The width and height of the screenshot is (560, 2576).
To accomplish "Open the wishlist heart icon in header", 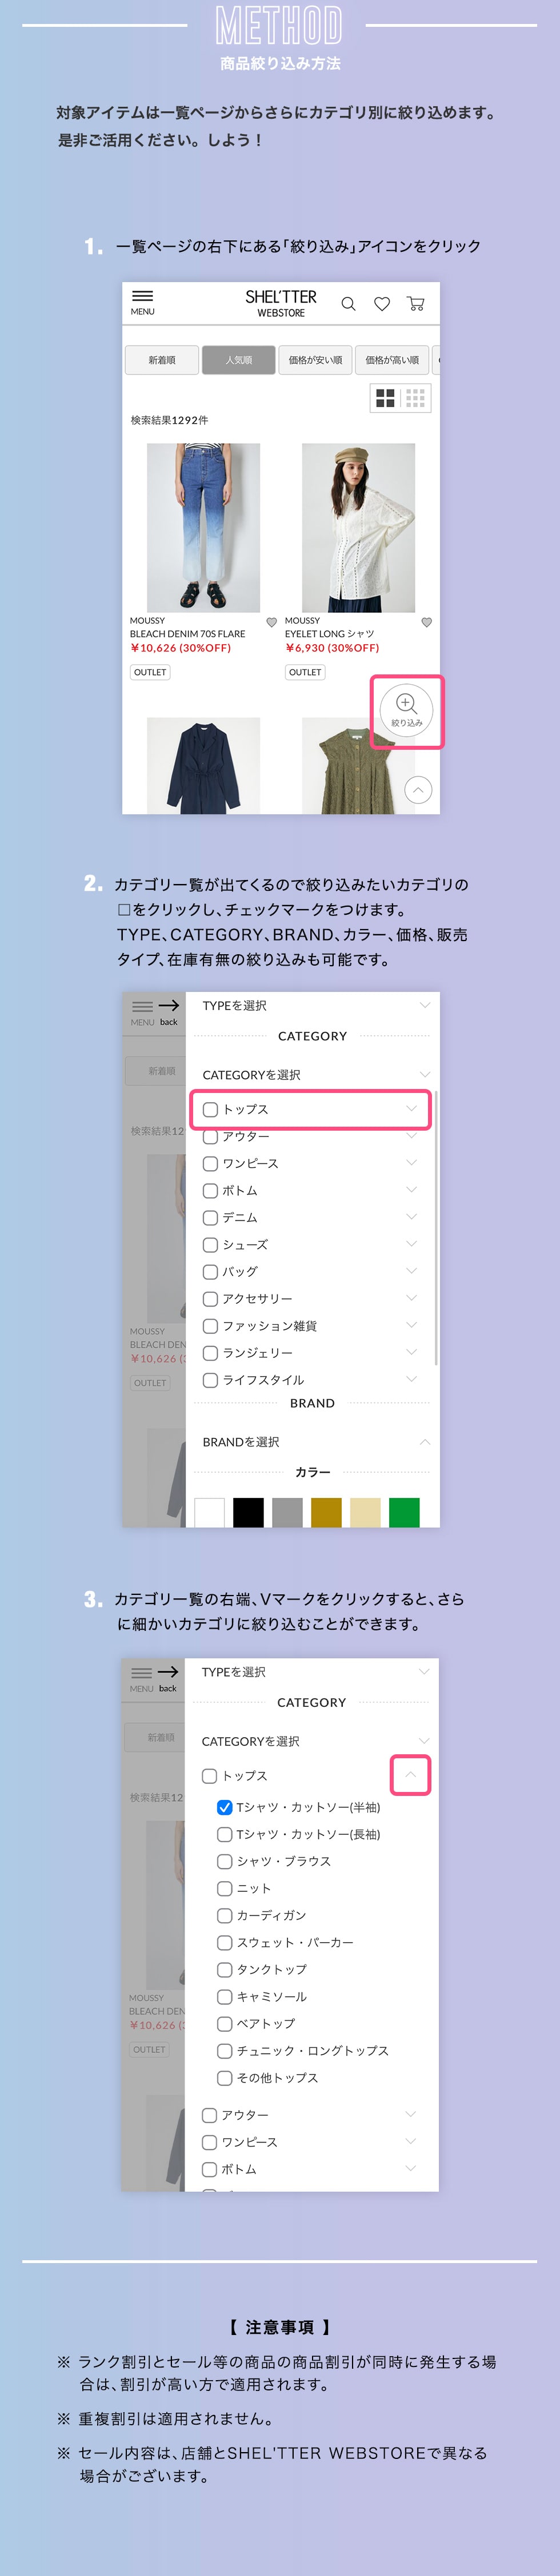I will 382,304.
